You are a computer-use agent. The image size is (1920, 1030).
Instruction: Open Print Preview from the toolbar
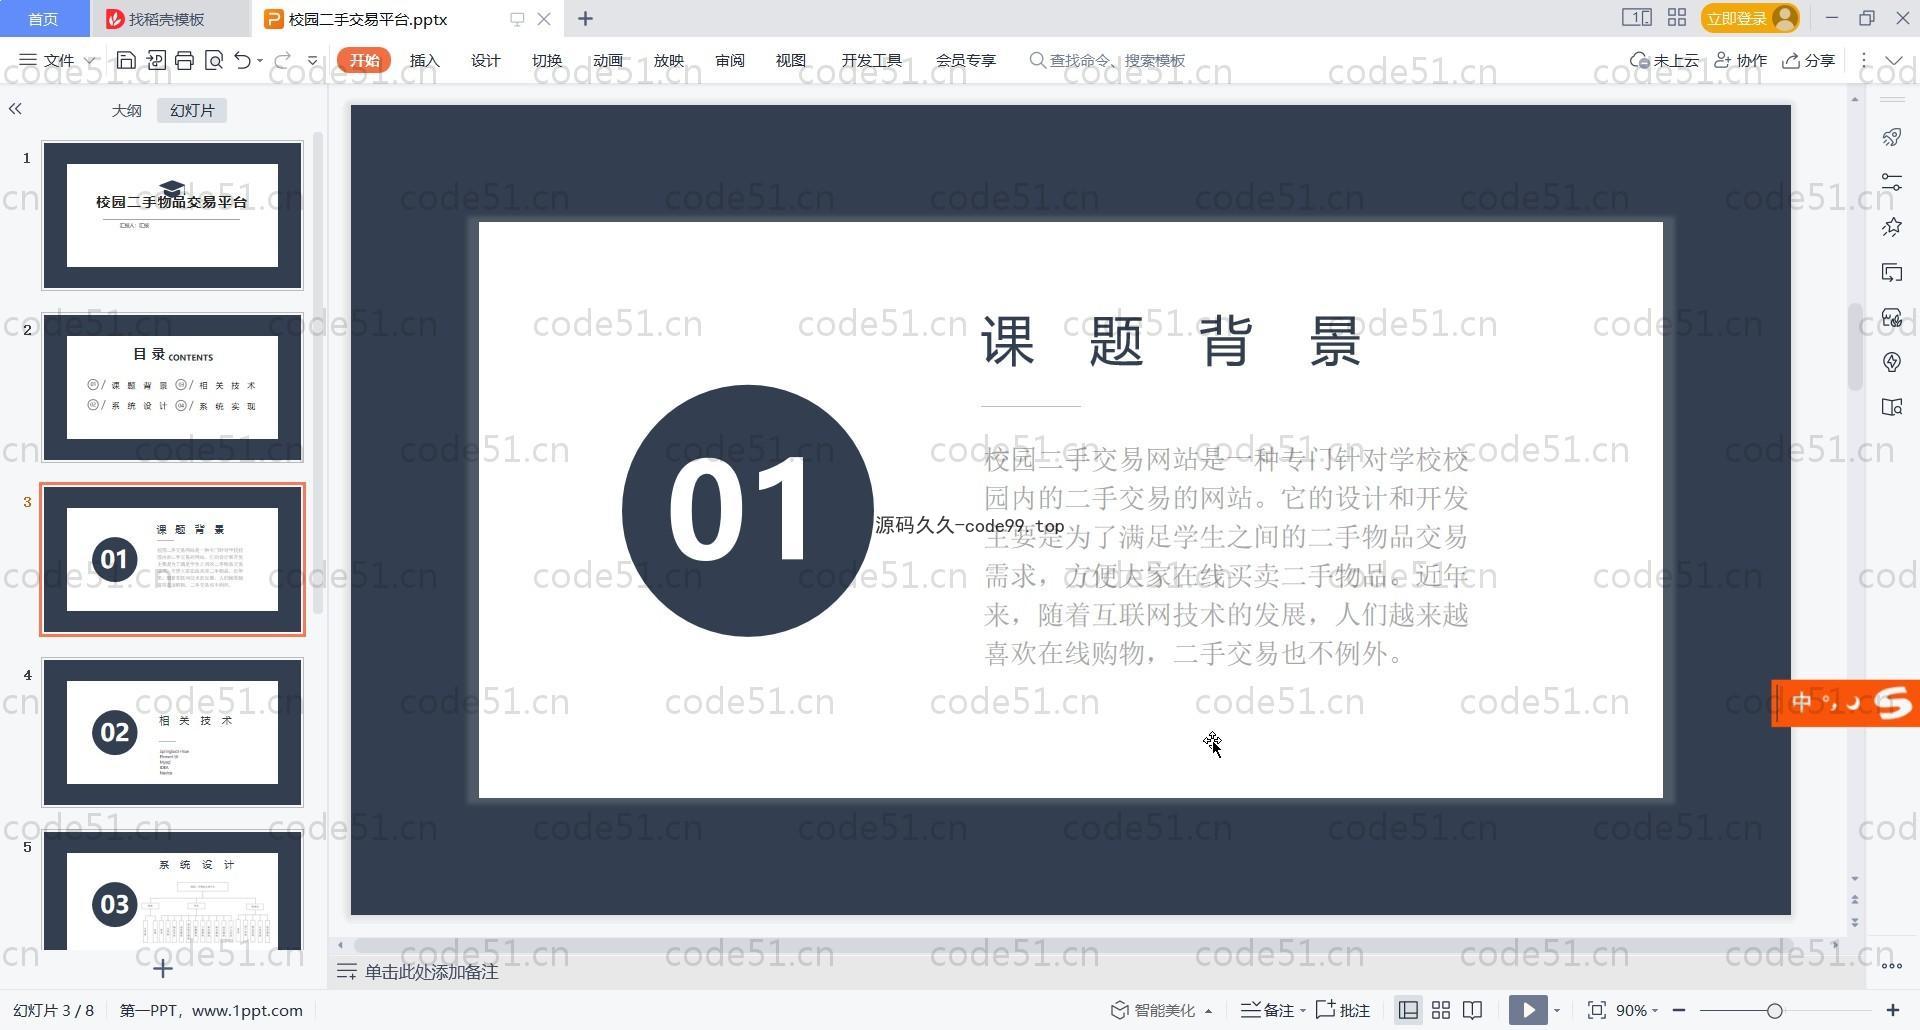coord(213,60)
